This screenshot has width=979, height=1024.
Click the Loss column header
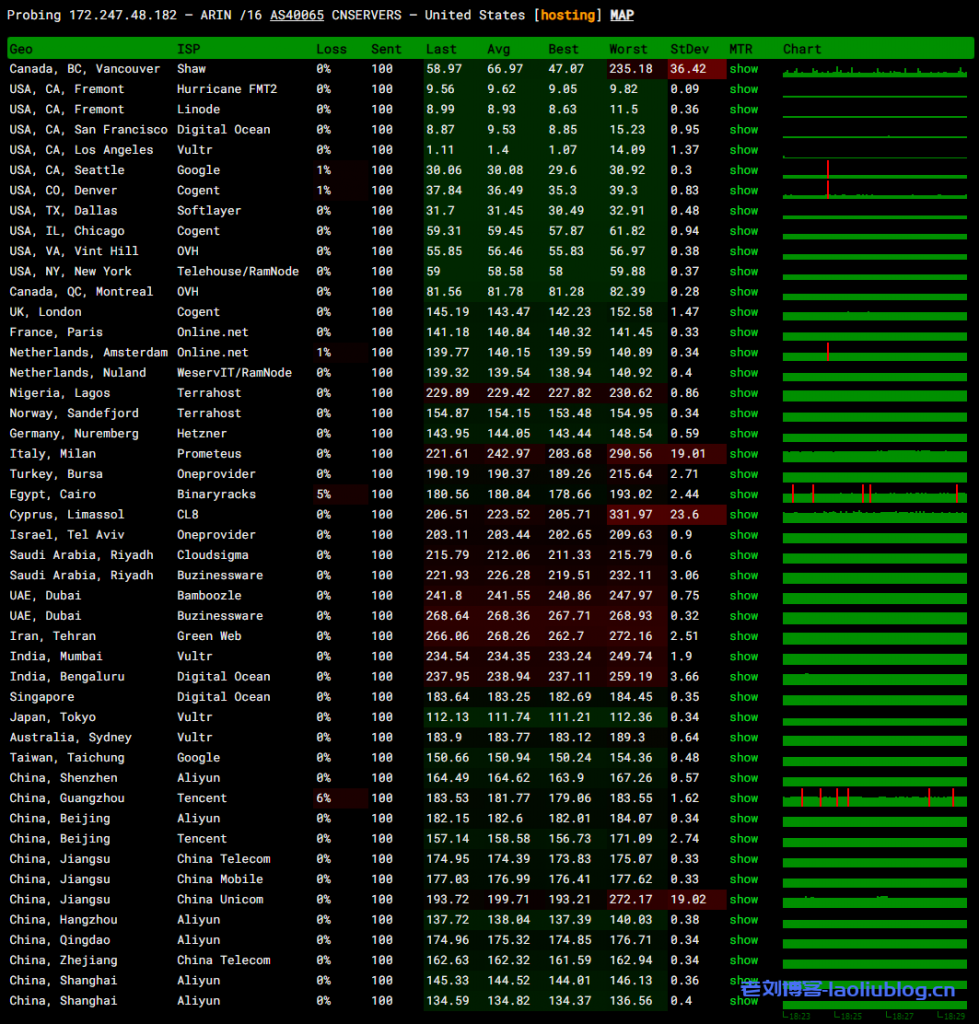(331, 49)
